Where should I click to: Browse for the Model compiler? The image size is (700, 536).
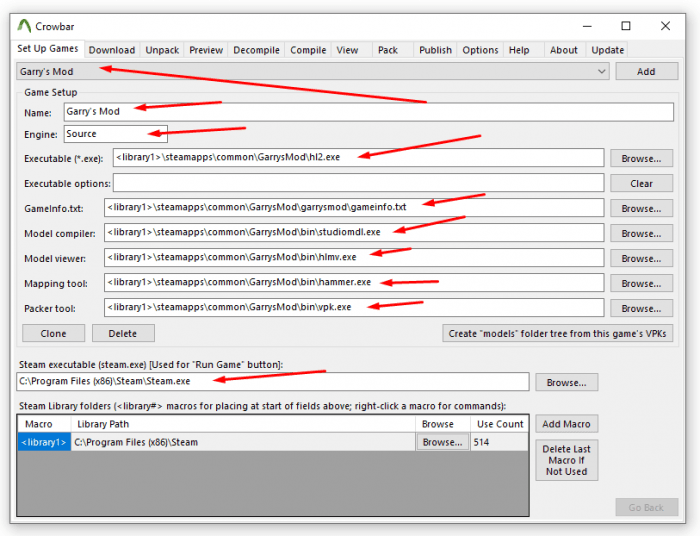pos(642,233)
